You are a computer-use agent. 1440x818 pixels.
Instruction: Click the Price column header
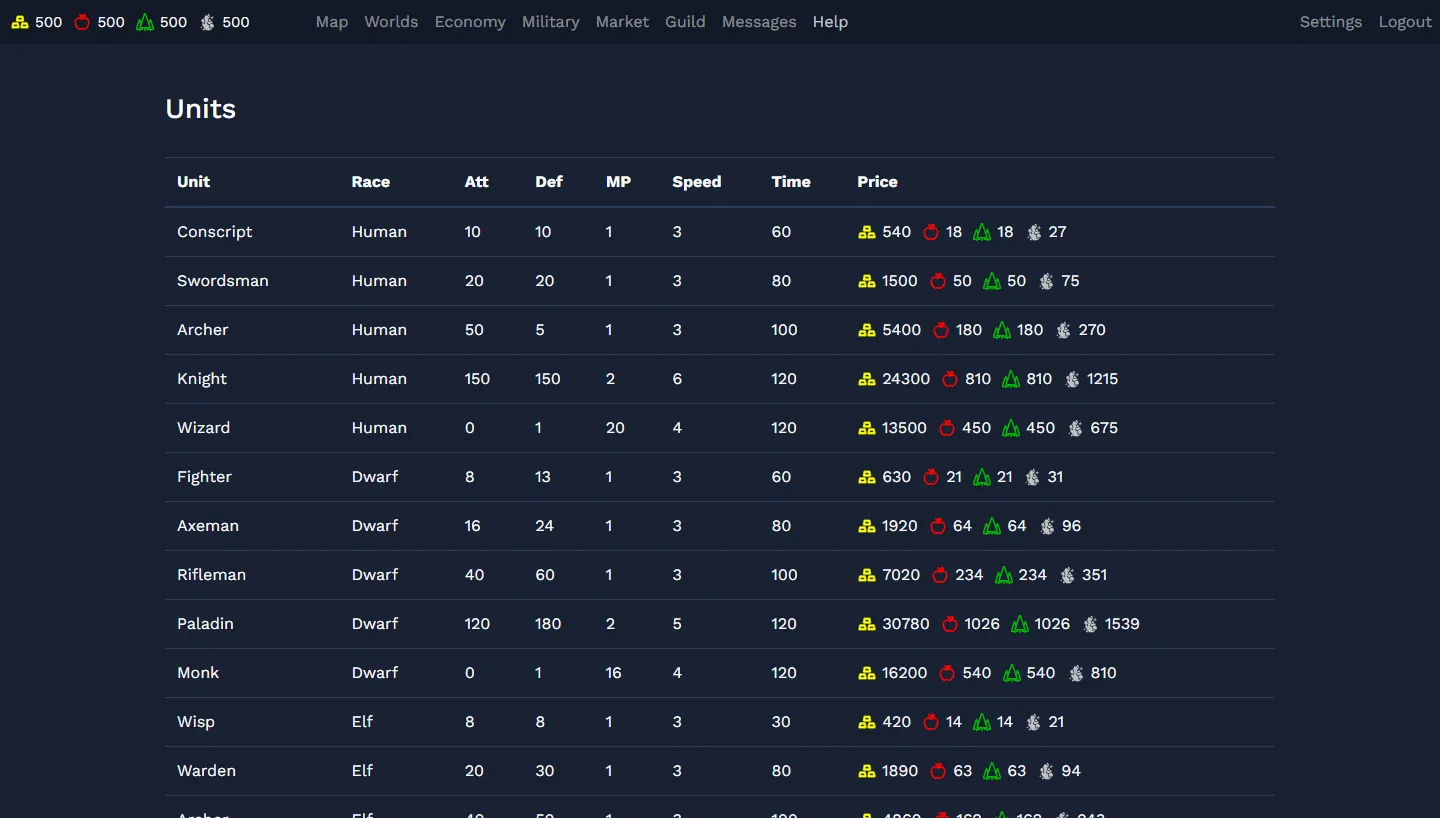coord(877,182)
